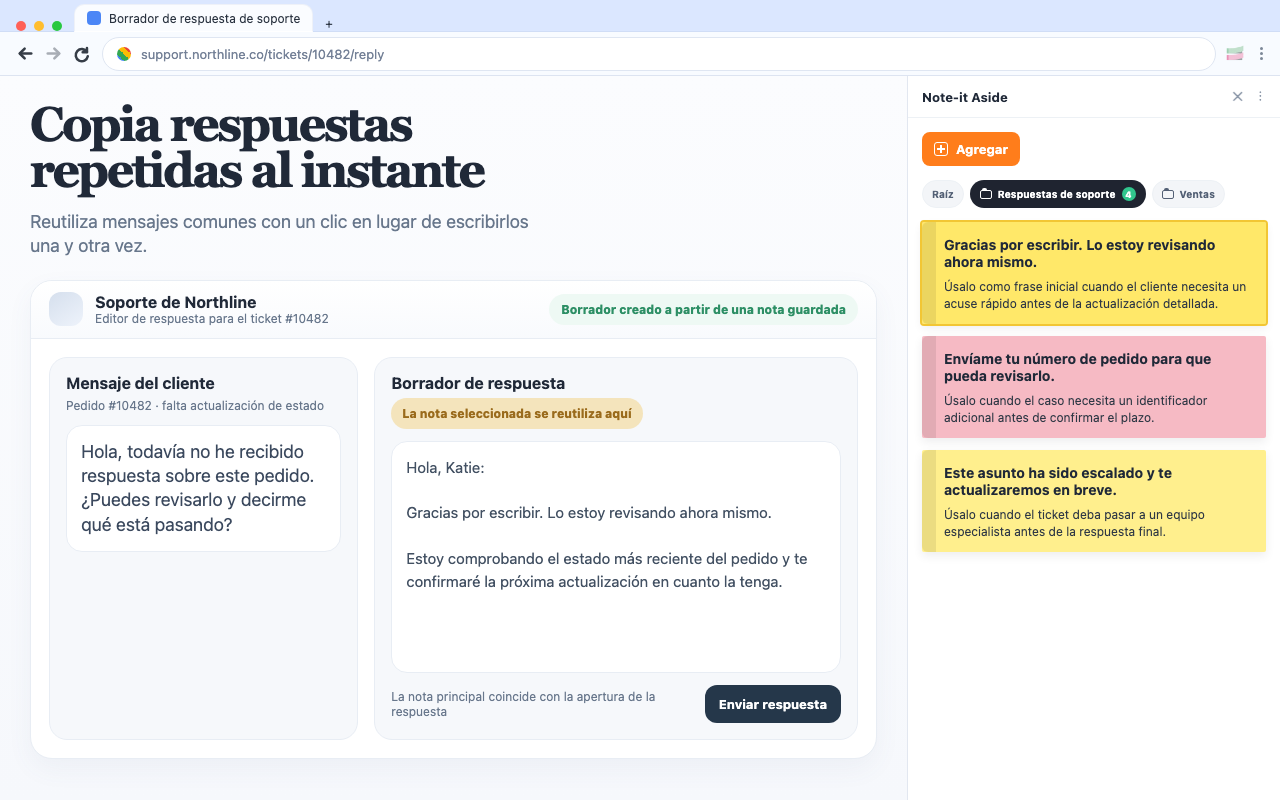Image resolution: width=1280 pixels, height=800 pixels.
Task: Click the orange Agregar button
Action: [970, 148]
